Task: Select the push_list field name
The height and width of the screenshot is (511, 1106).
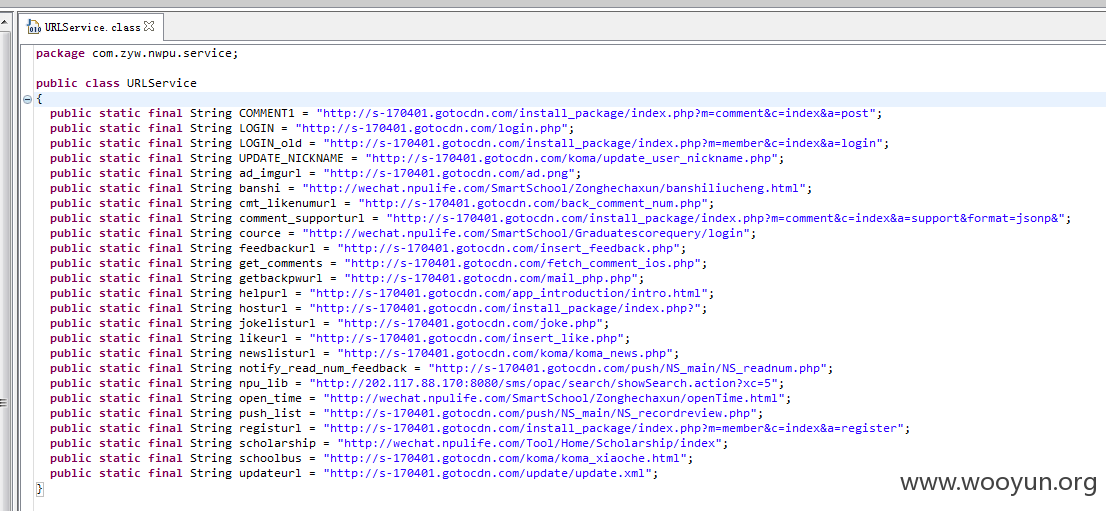Action: [x=274, y=413]
